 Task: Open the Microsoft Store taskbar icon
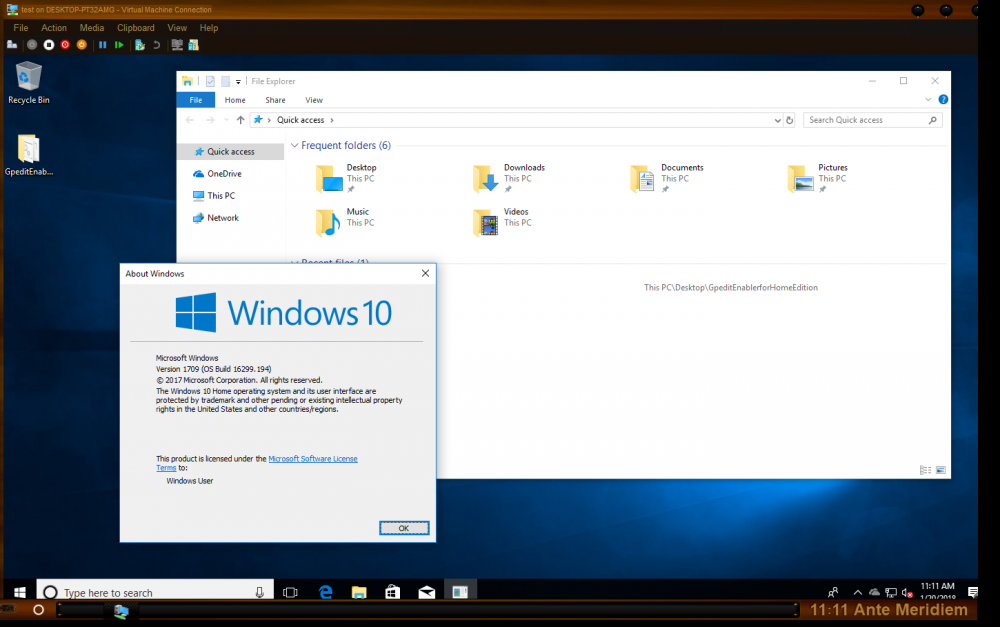click(393, 592)
